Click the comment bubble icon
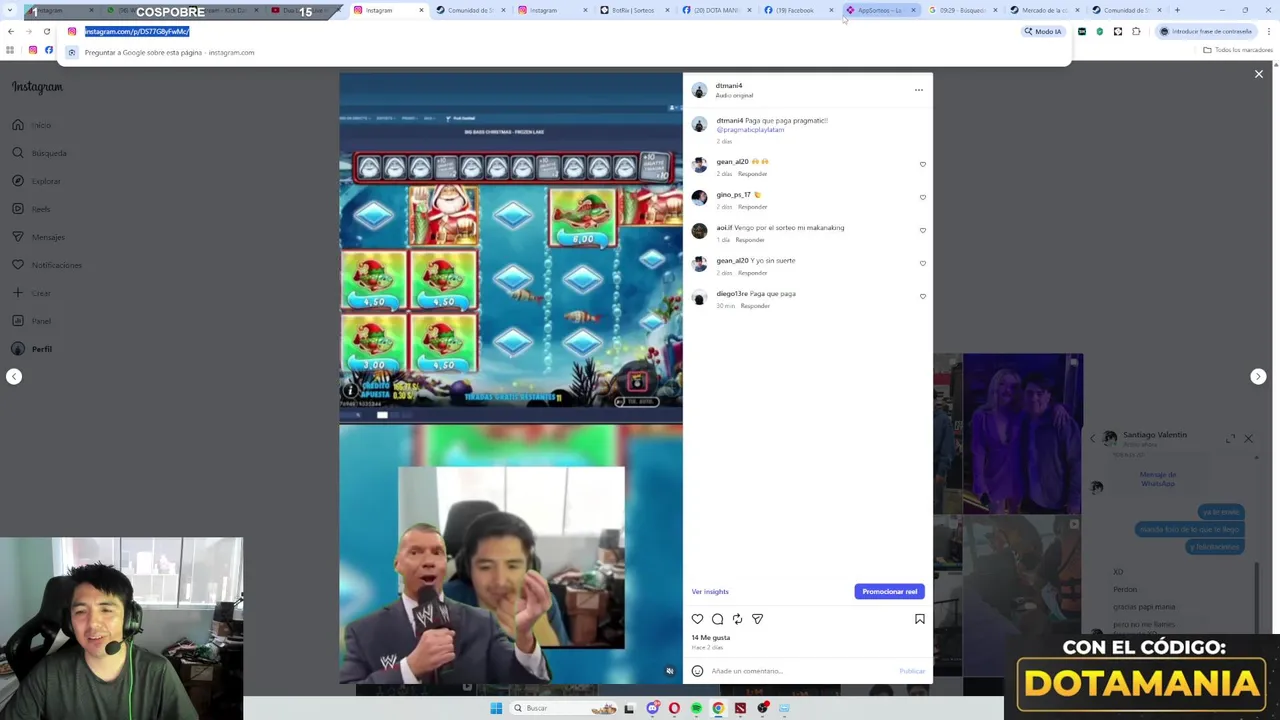1280x720 pixels. click(x=717, y=619)
